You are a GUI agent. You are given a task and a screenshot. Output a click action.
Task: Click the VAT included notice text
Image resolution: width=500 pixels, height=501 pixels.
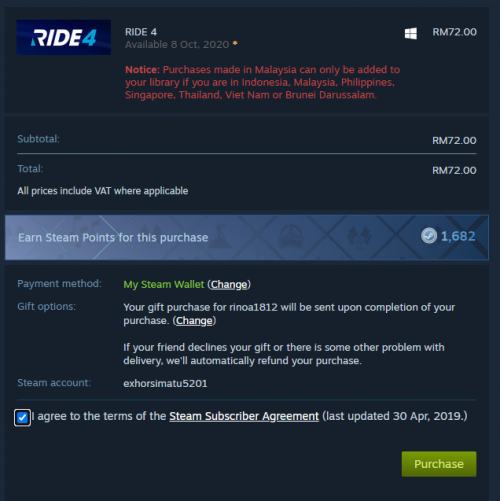pos(103,191)
